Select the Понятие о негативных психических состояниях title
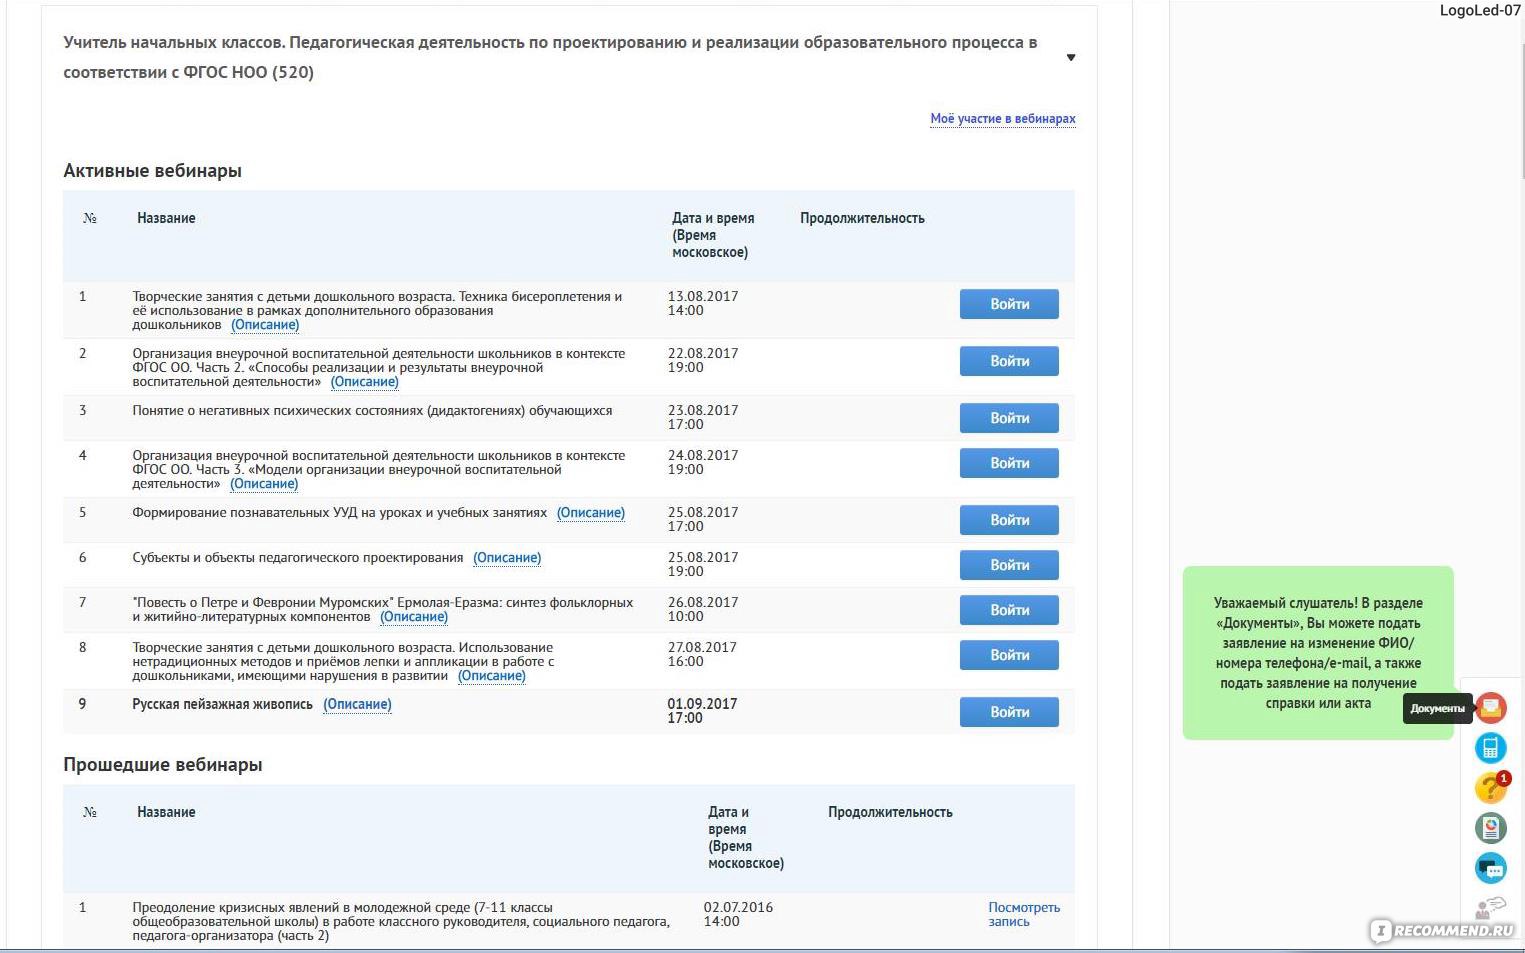 tap(372, 411)
